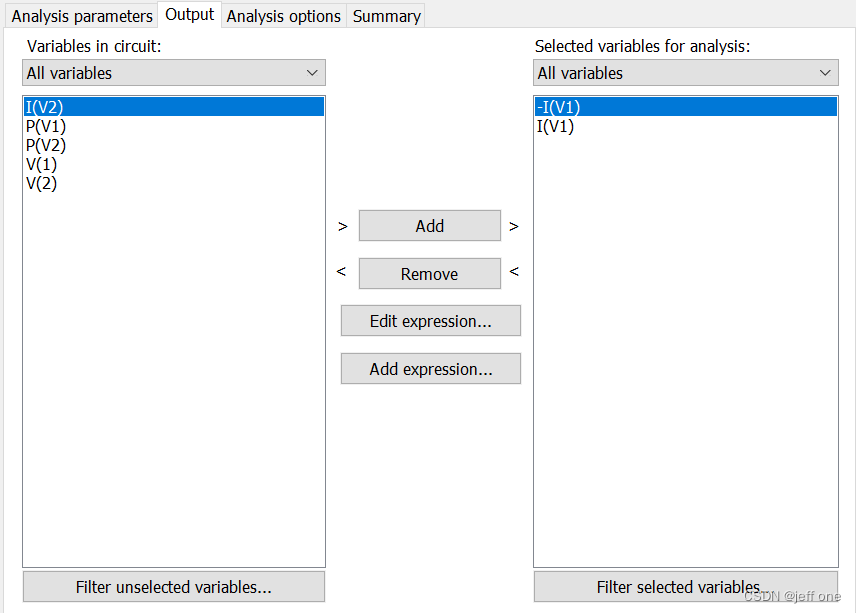Image resolution: width=856 pixels, height=613 pixels.
Task: Open Edit expression dialog
Action: click(x=430, y=321)
